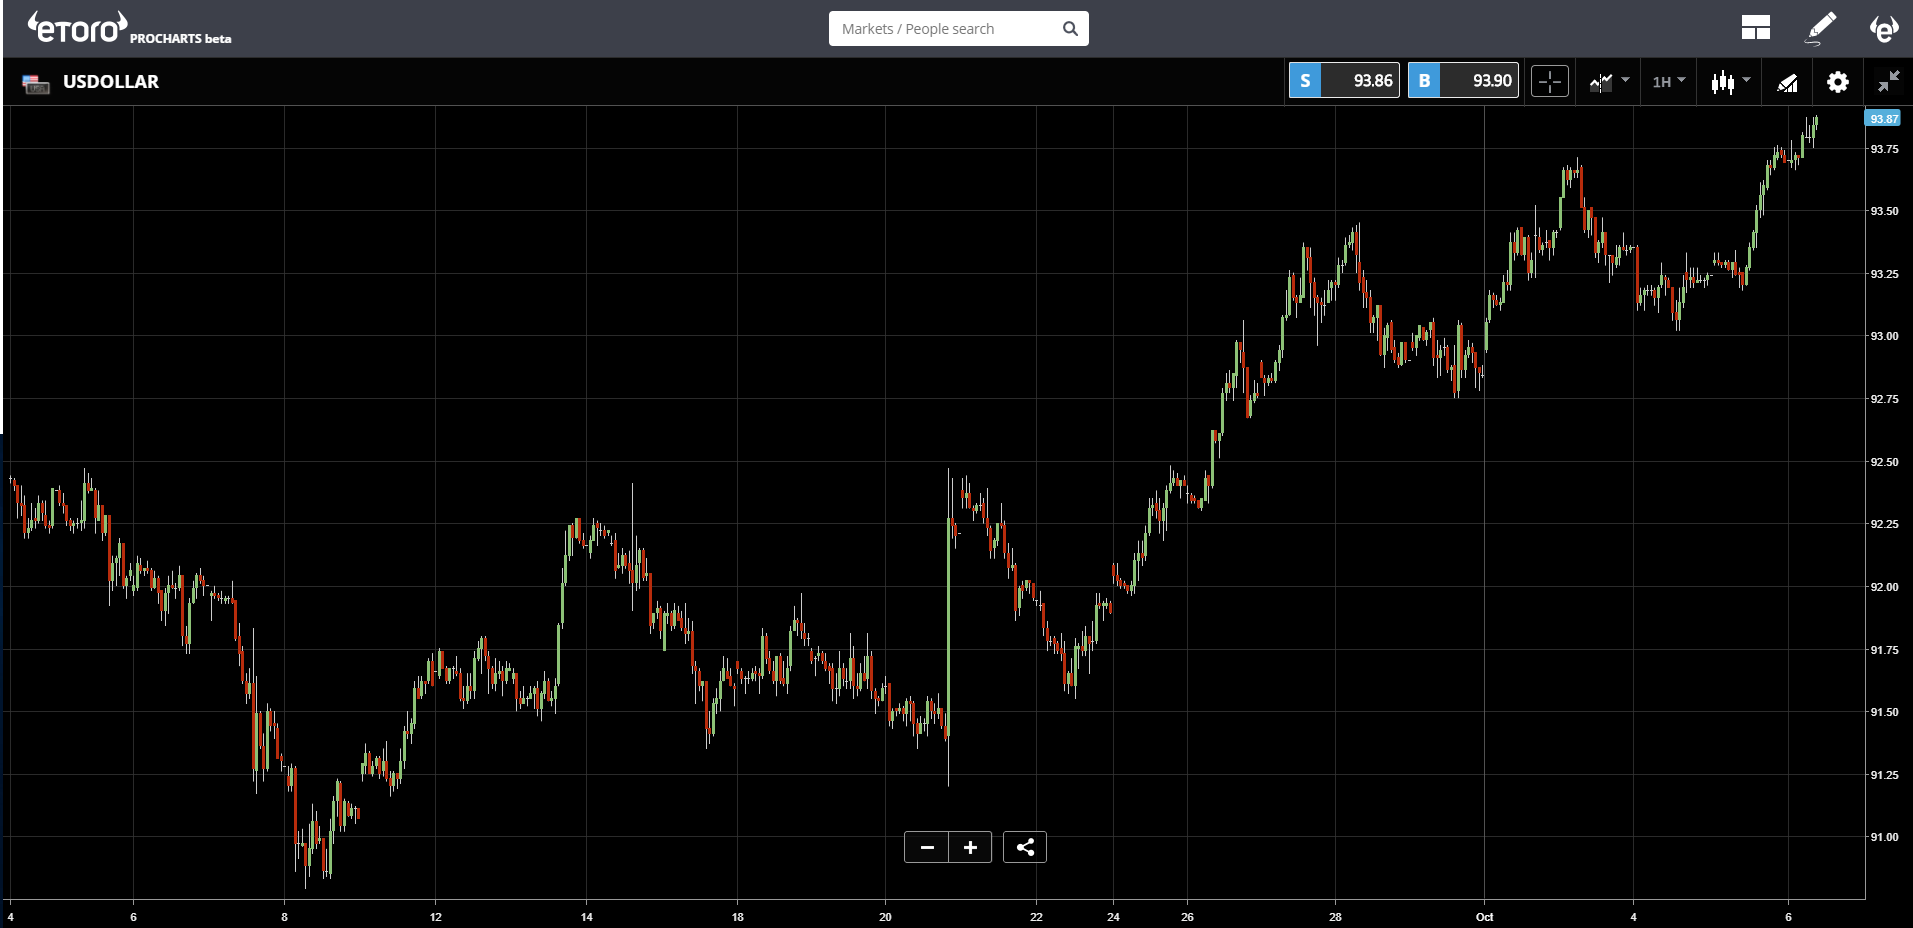
Task: Open the eToro bull logo menu
Action: point(1884,28)
